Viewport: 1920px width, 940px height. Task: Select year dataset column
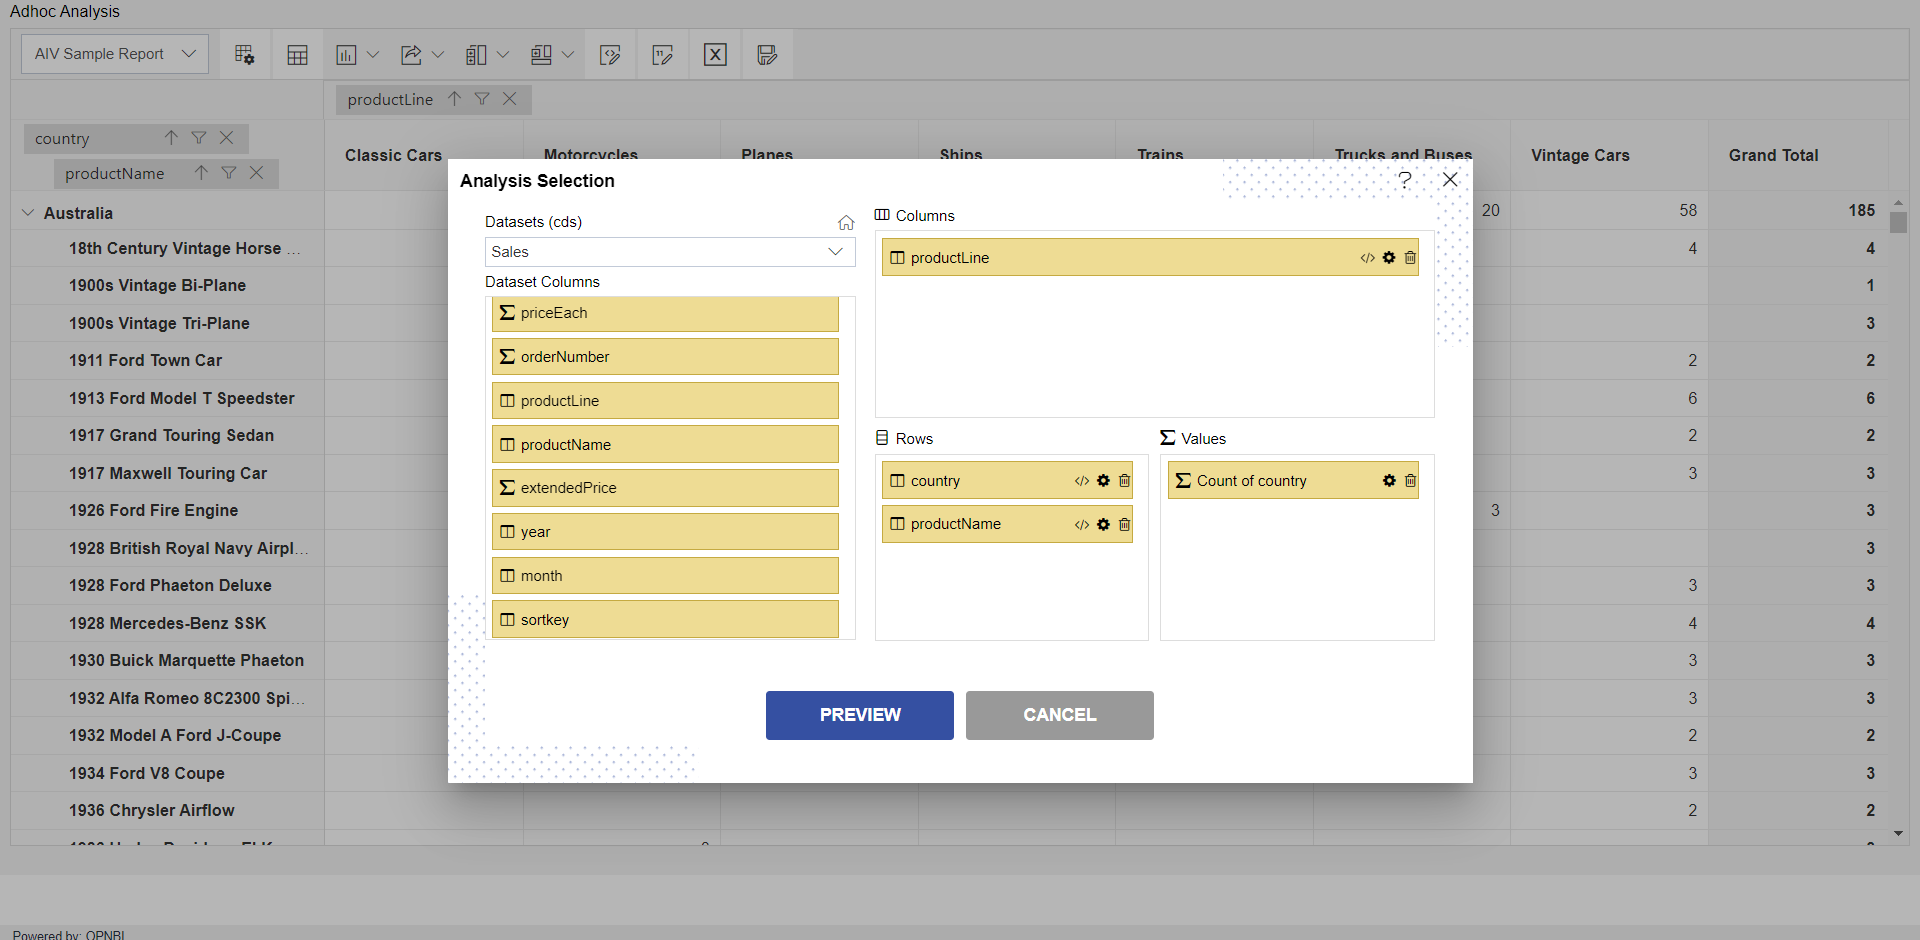point(665,532)
